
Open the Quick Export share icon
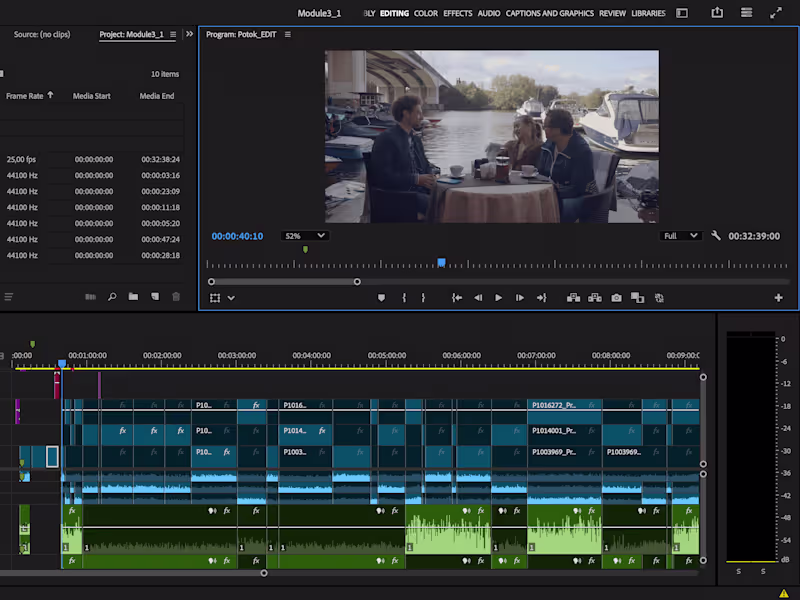click(716, 13)
